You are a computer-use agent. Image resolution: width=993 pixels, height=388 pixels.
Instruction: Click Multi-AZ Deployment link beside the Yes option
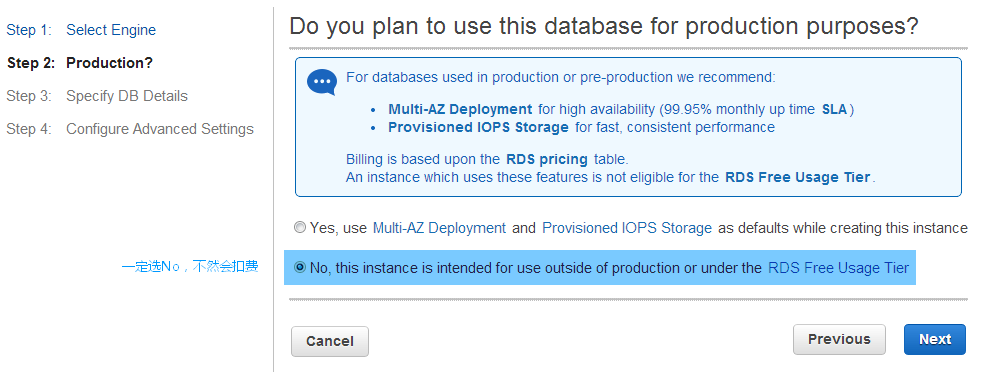coord(440,228)
